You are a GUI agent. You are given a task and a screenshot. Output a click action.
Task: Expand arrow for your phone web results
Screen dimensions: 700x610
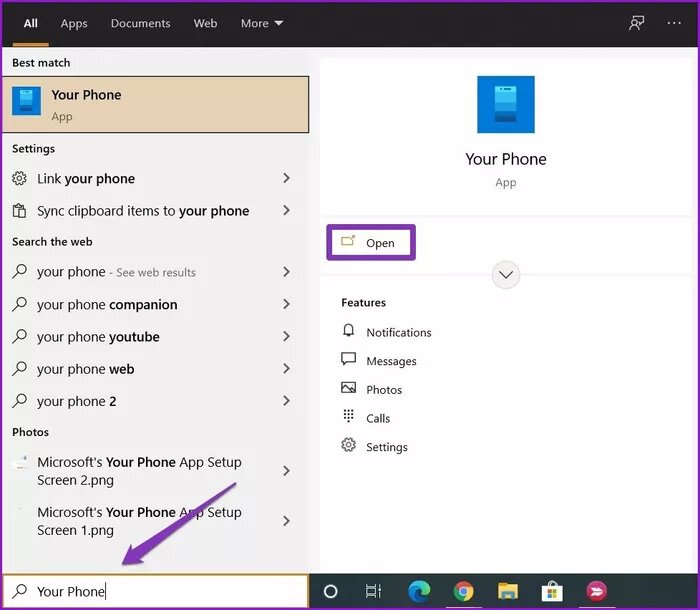coord(286,272)
